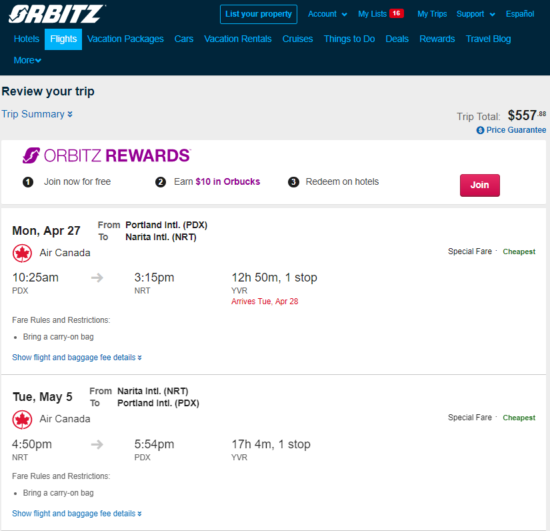Open the Account dropdown menu

click(328, 14)
